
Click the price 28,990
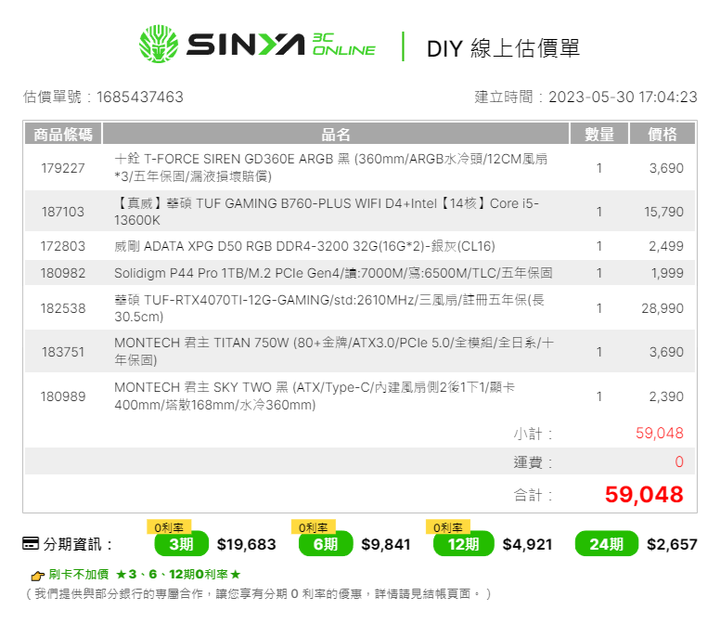(663, 309)
